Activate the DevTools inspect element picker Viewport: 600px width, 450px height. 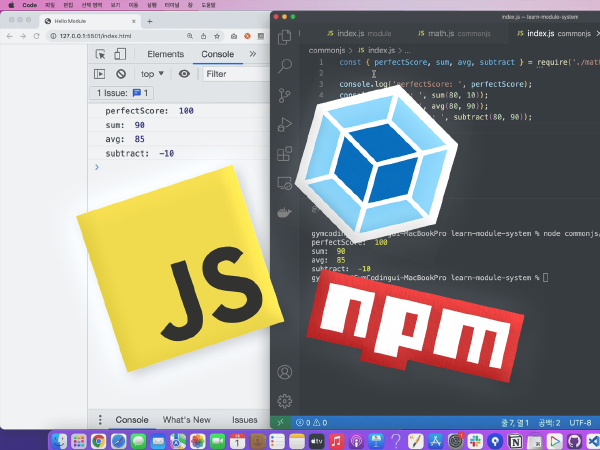coord(101,54)
